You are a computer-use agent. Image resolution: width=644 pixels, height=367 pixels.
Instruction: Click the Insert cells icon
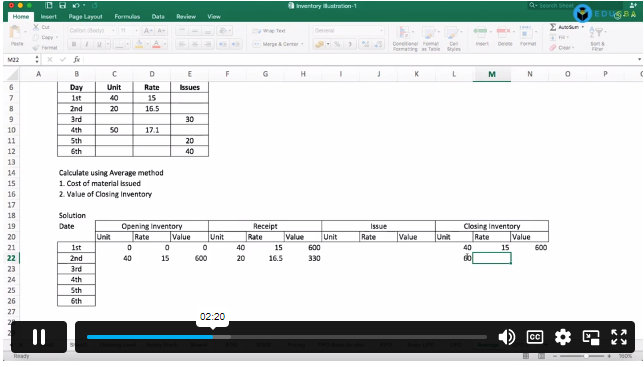[x=480, y=32]
